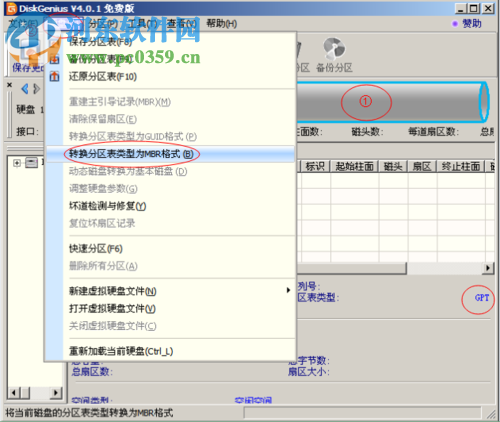
Task: Click the 赞助 link in the menu bar
Action: (x=472, y=24)
